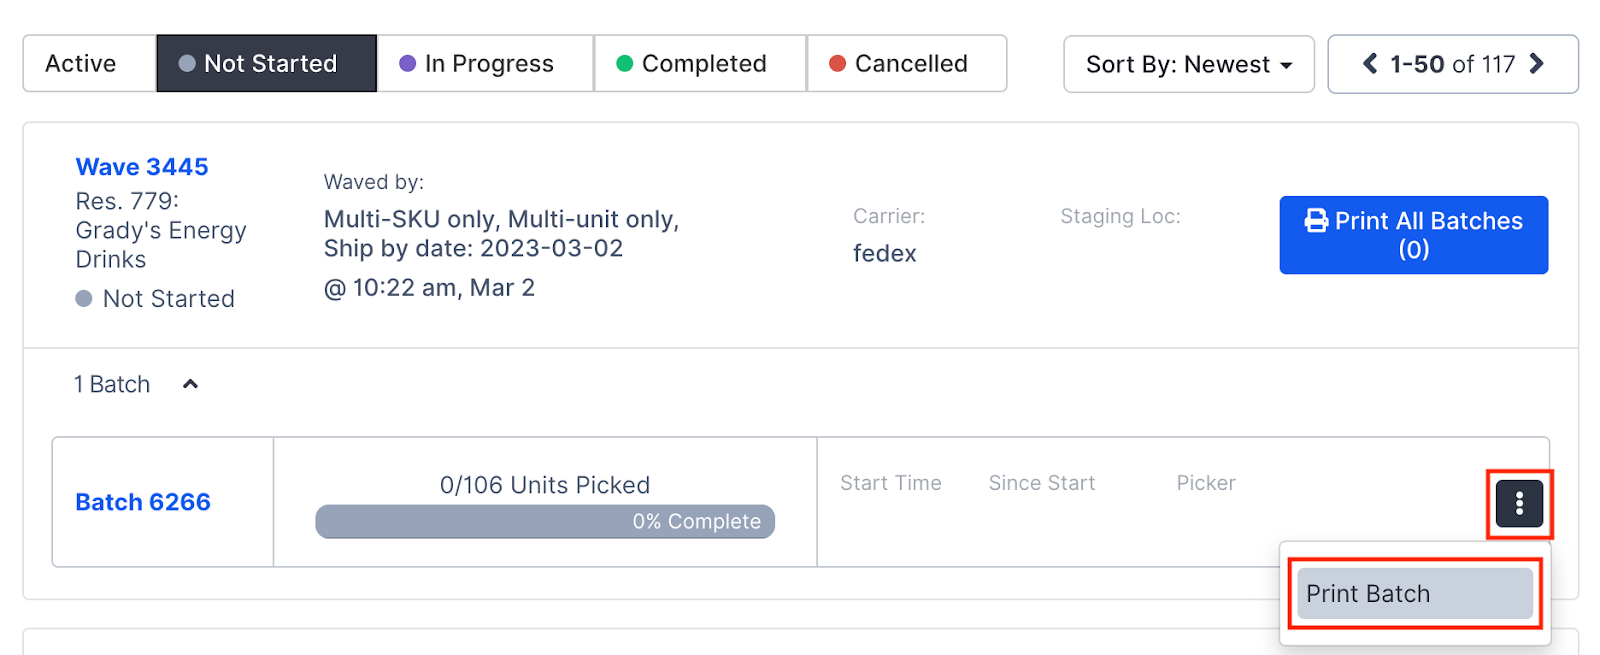
Task: Click the Sort By caret arrow
Action: (1284, 64)
